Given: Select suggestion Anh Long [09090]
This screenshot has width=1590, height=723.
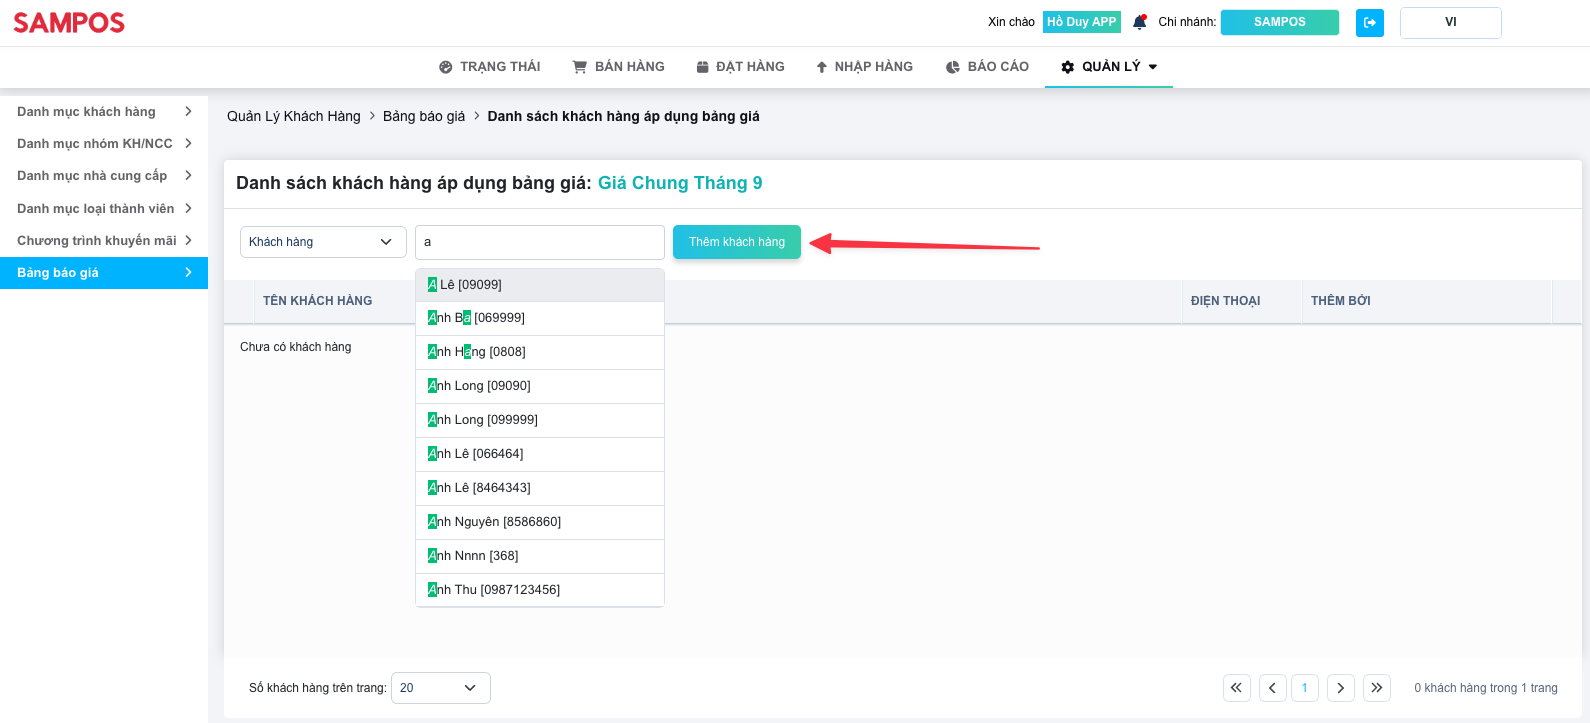Looking at the screenshot, I should pos(540,386).
